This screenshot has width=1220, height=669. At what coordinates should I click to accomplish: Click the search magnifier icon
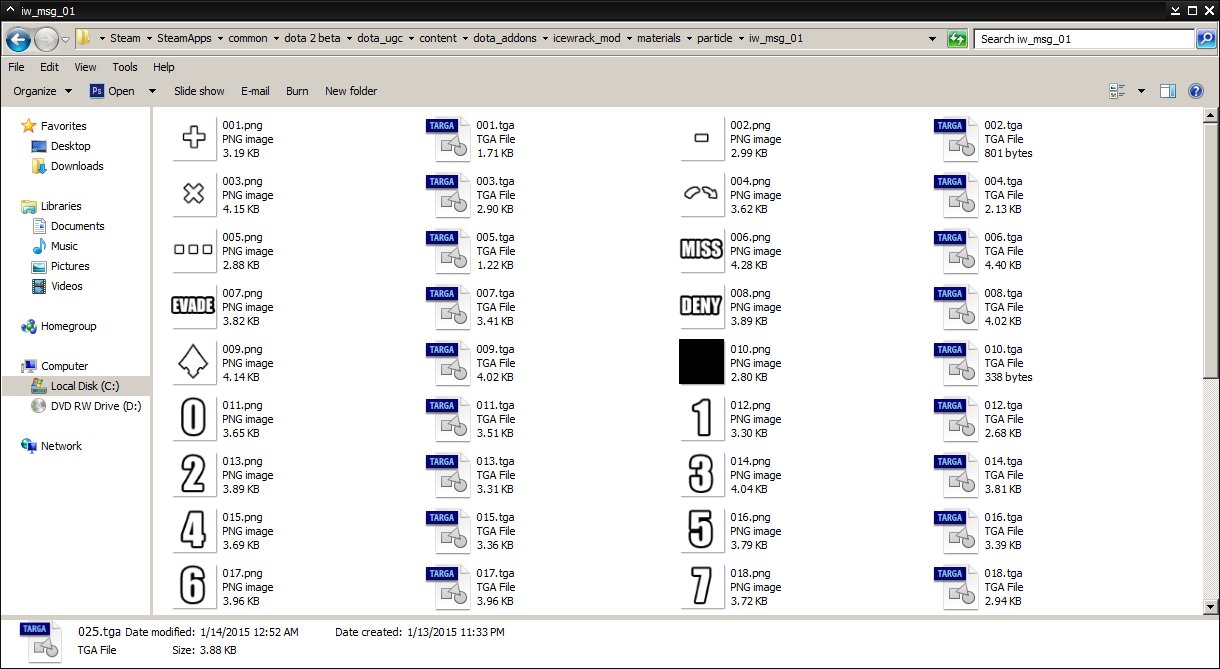tap(1206, 39)
